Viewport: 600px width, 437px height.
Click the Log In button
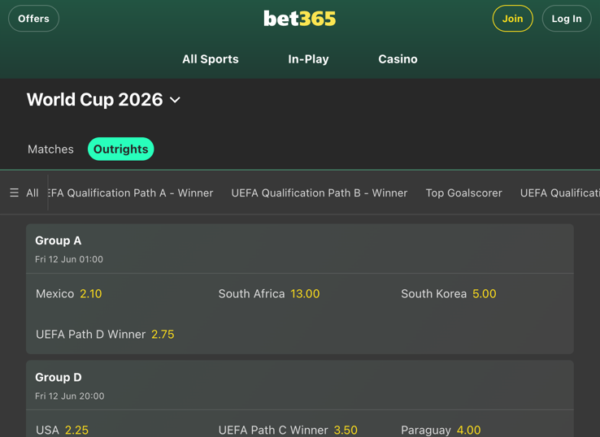pos(566,18)
